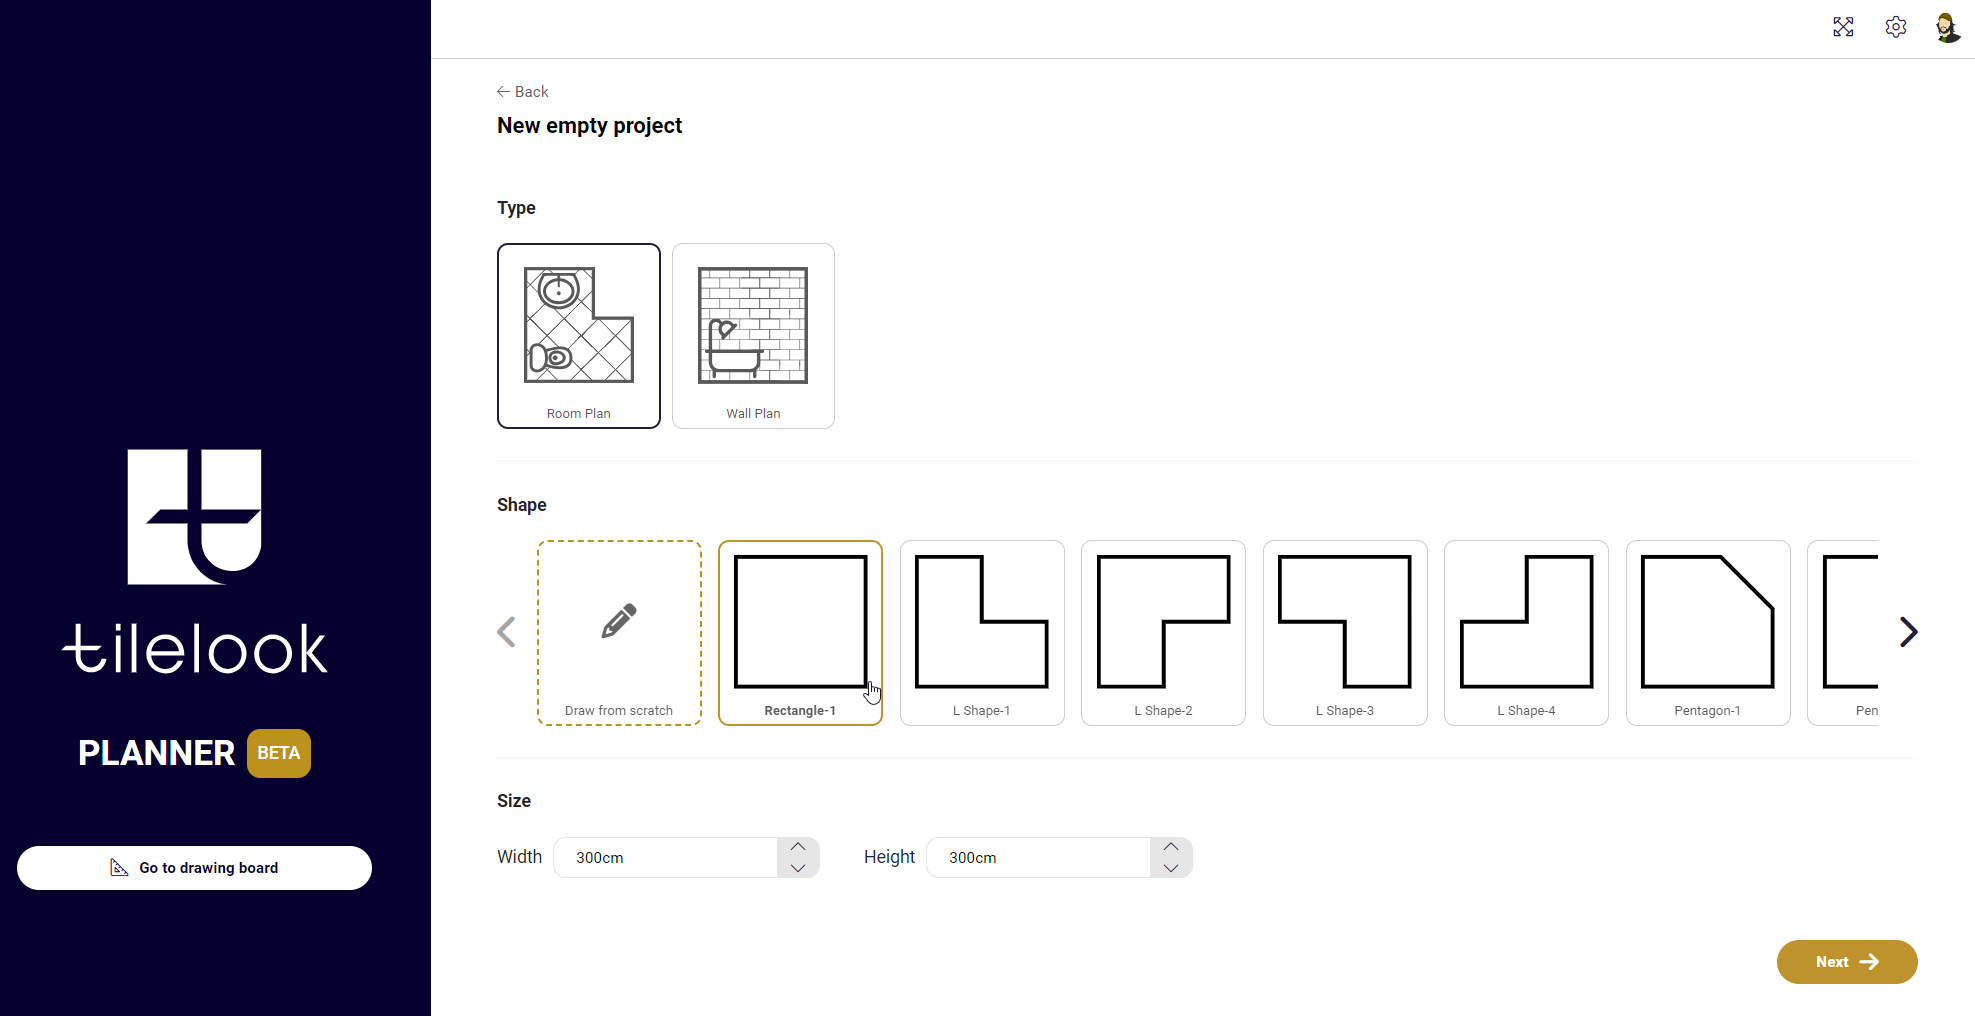Viewport: 1975px width, 1016px height.
Task: Go back using the Back link
Action: pos(523,92)
